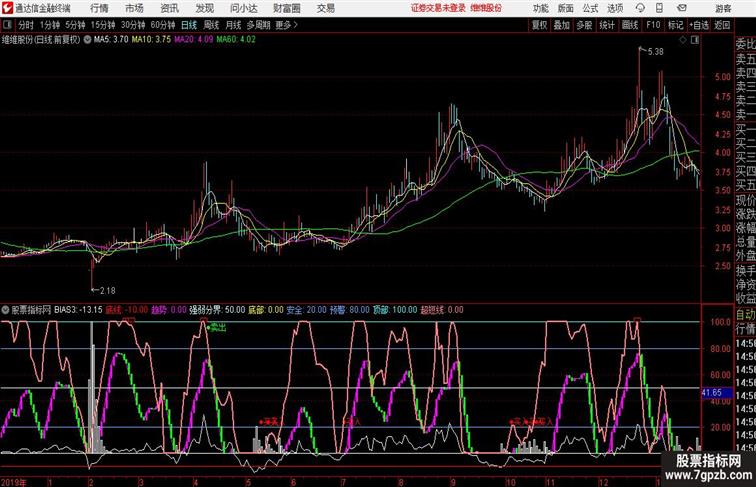The height and width of the screenshot is (487, 756).
Task: Open the 财富圈 menu
Action: point(287,8)
